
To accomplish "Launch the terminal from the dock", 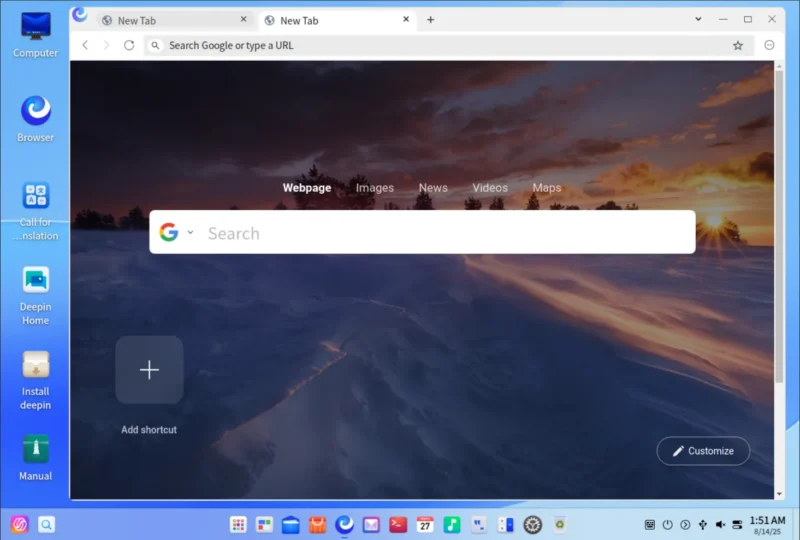I will pos(398,524).
